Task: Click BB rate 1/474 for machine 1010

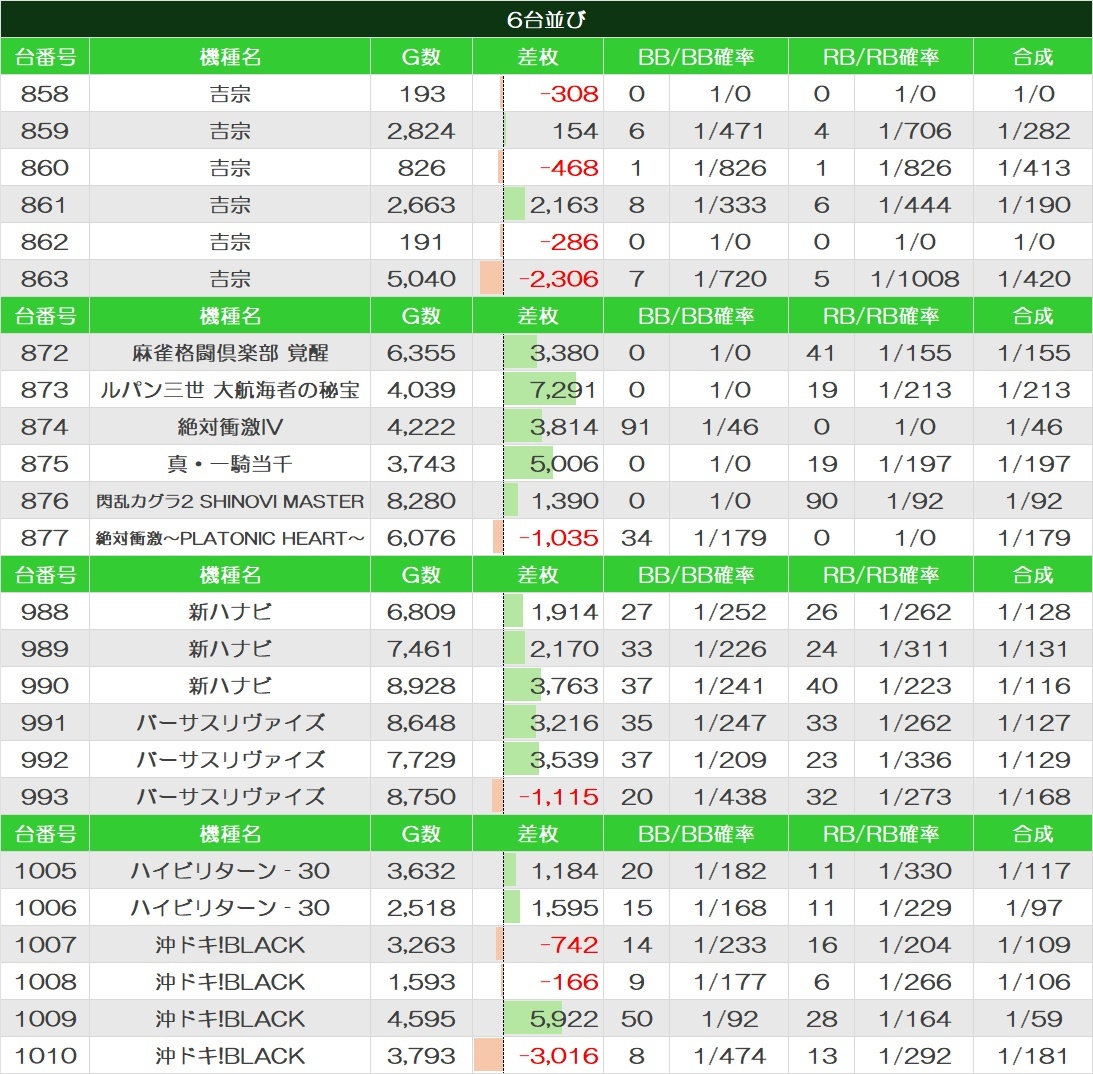Action: [729, 1056]
